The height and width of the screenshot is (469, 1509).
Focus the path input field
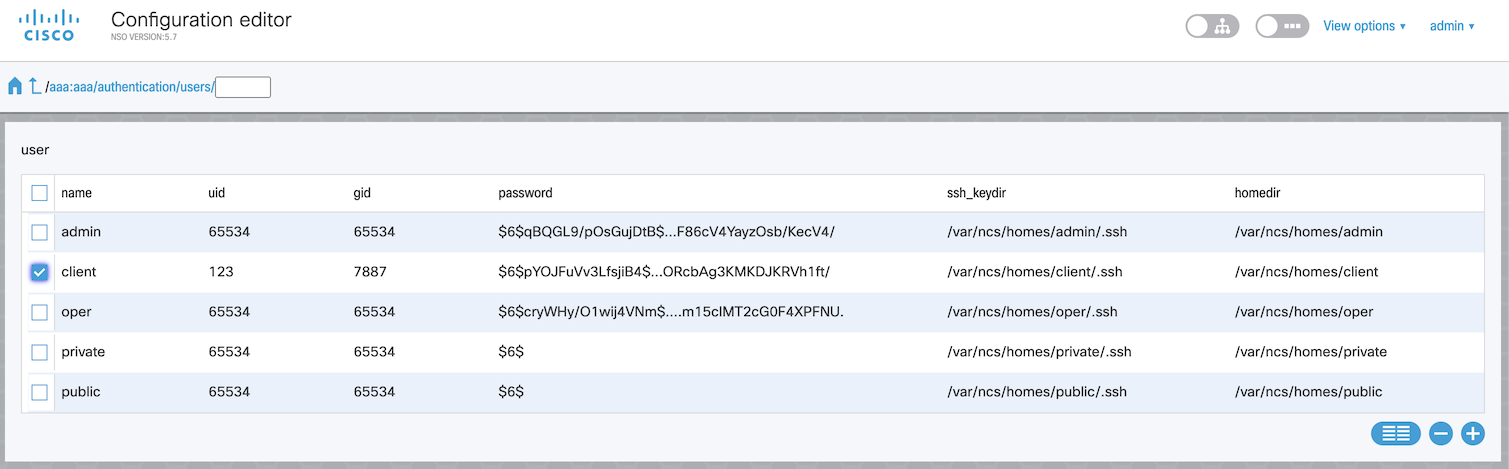243,87
